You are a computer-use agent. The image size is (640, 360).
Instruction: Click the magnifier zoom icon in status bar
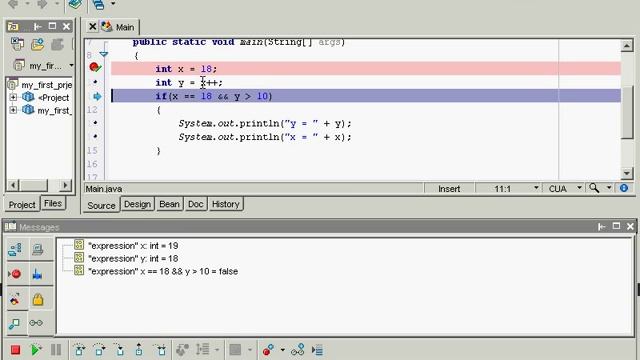(x=594, y=188)
